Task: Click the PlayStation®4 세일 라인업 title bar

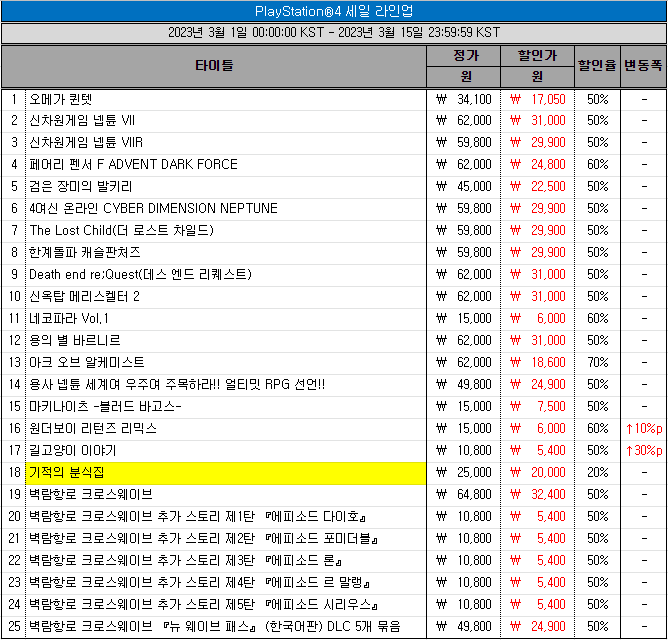Action: pyautogui.click(x=334, y=10)
